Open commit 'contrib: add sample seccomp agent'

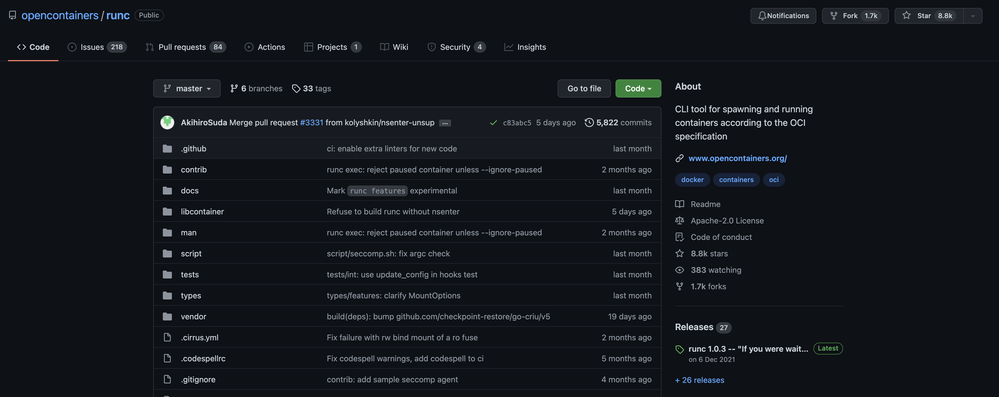pos(392,380)
